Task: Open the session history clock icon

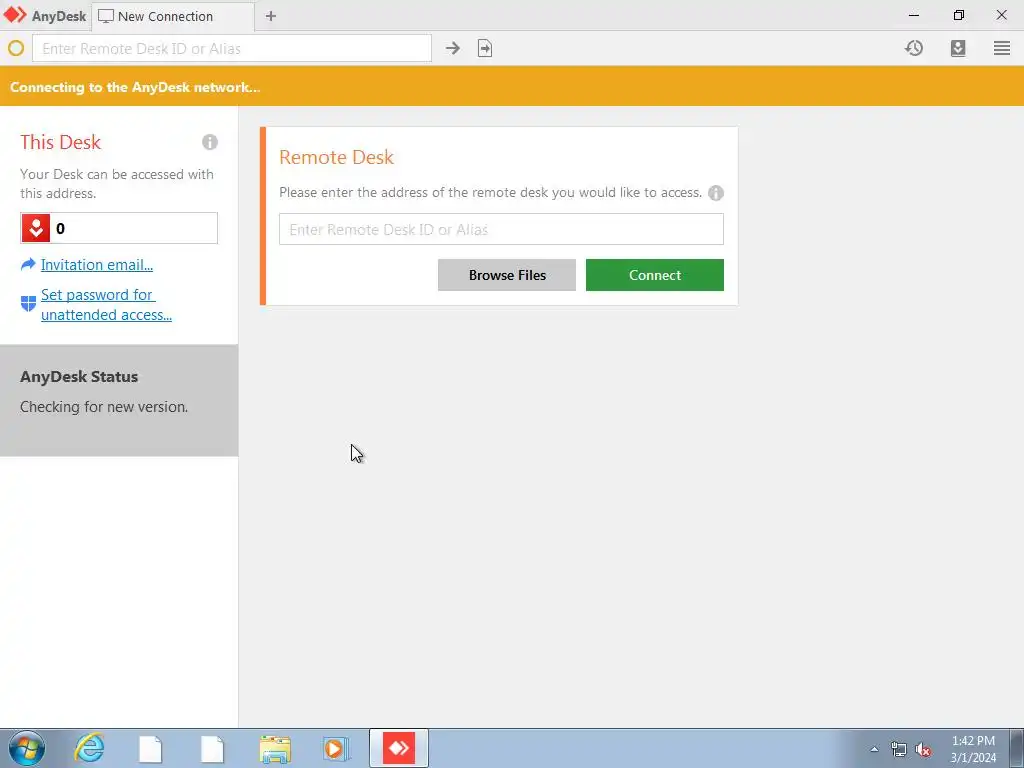Action: click(914, 48)
